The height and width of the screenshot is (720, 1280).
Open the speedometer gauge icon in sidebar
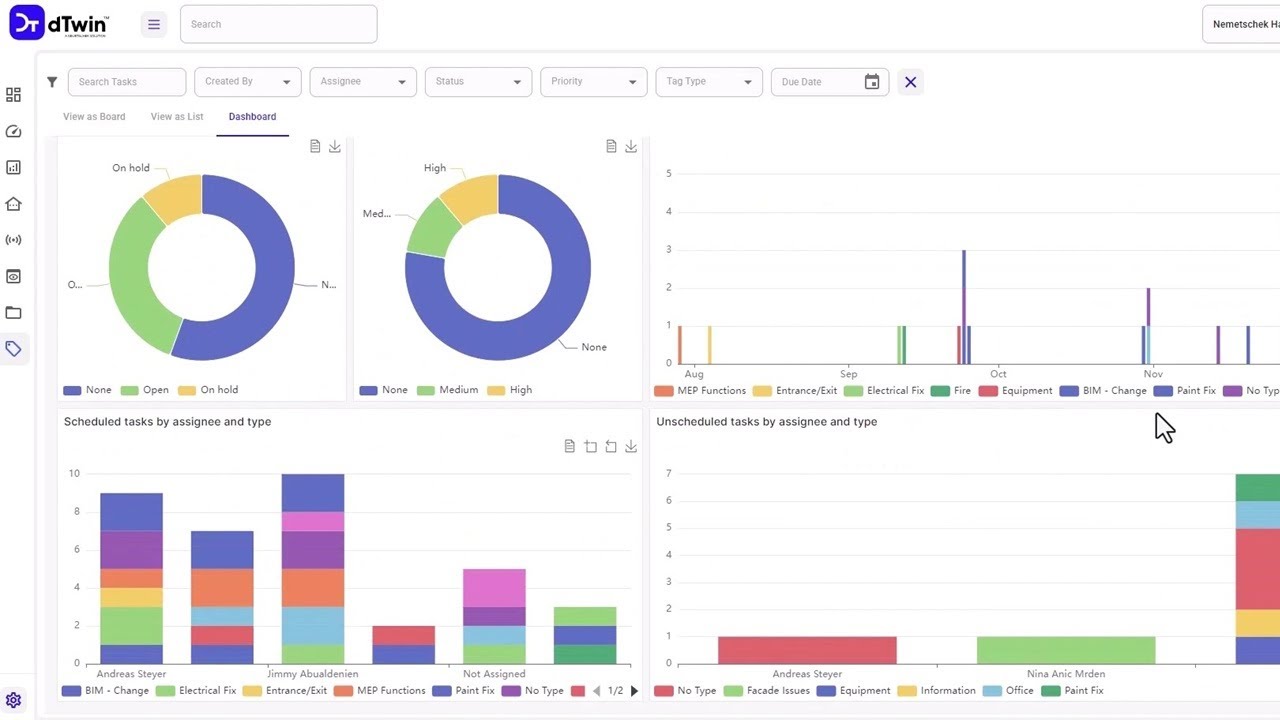point(13,131)
